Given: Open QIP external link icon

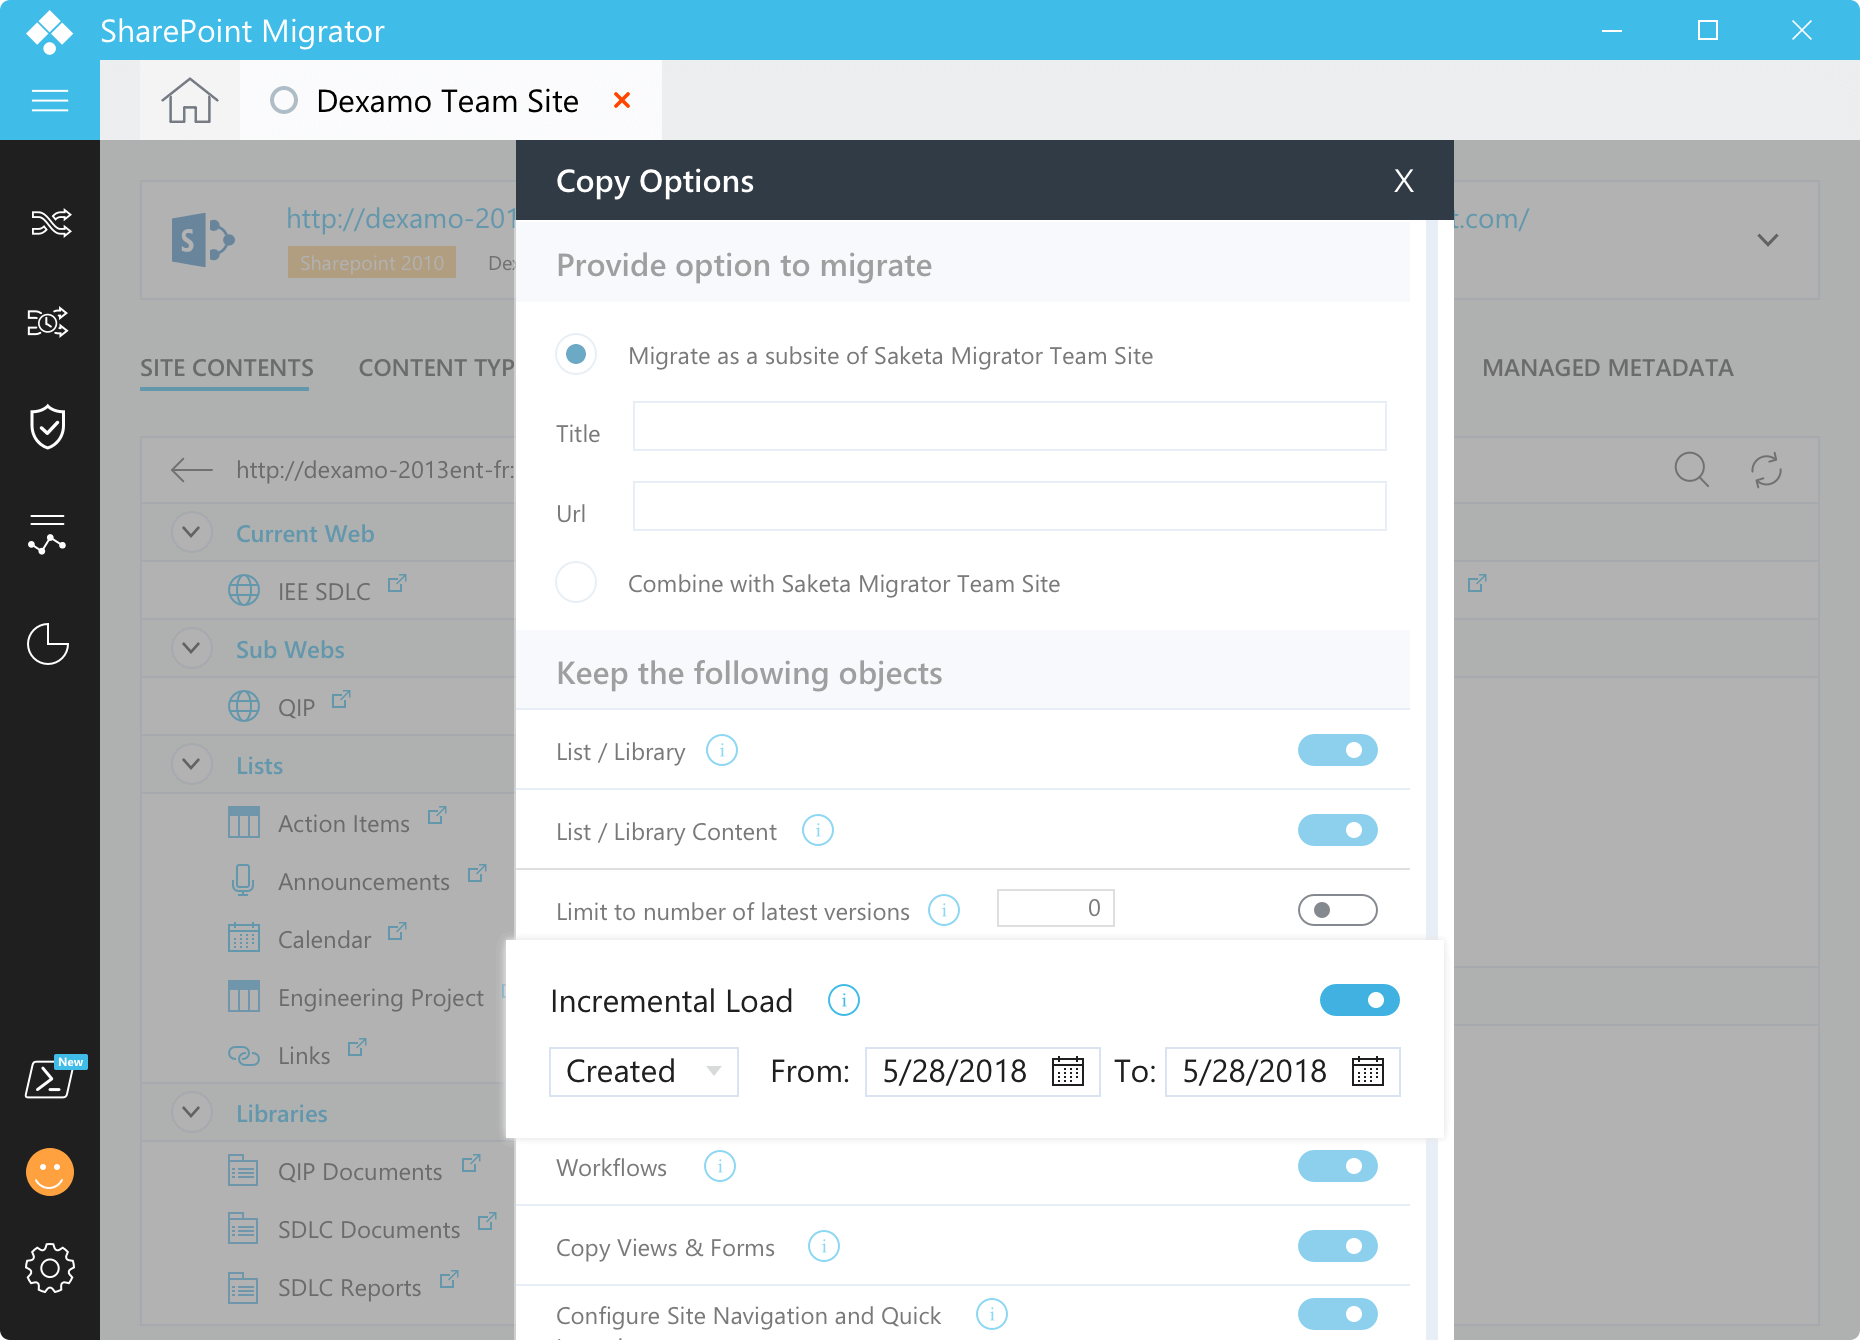Looking at the screenshot, I should (x=341, y=698).
